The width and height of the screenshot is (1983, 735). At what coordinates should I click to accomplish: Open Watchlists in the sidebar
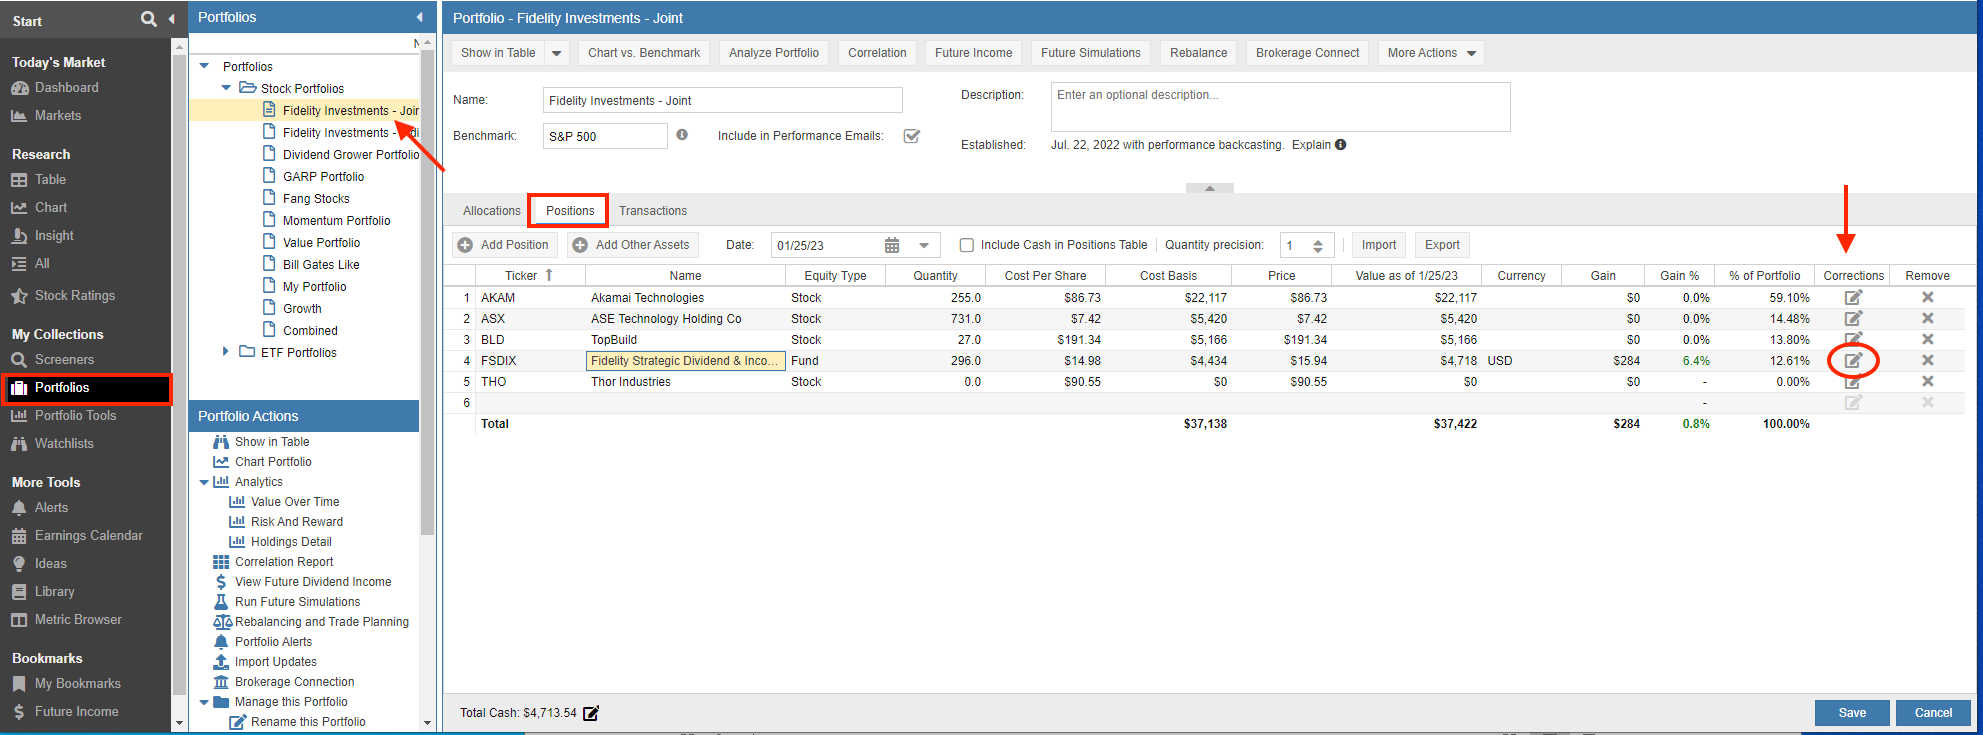tap(64, 444)
